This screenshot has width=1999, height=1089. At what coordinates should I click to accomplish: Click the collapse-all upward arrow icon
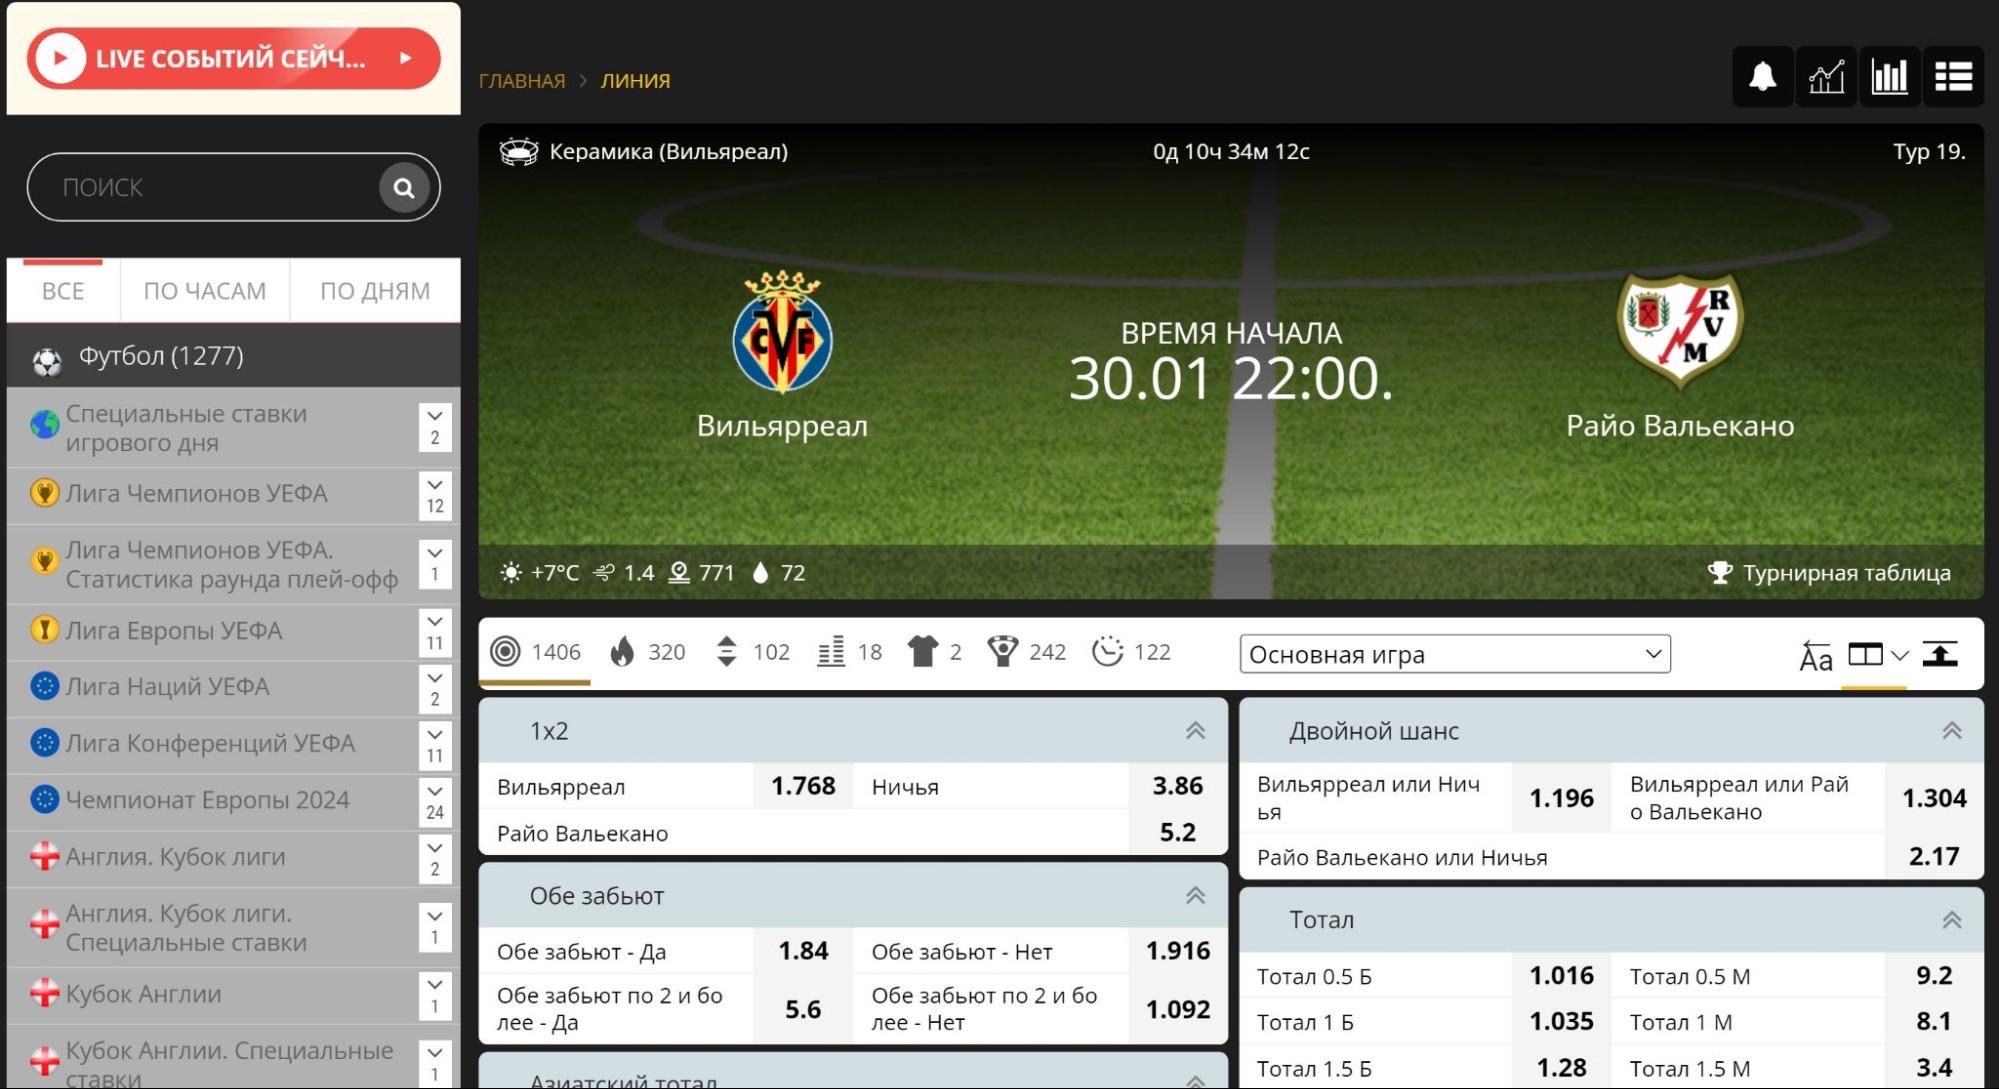point(1940,654)
